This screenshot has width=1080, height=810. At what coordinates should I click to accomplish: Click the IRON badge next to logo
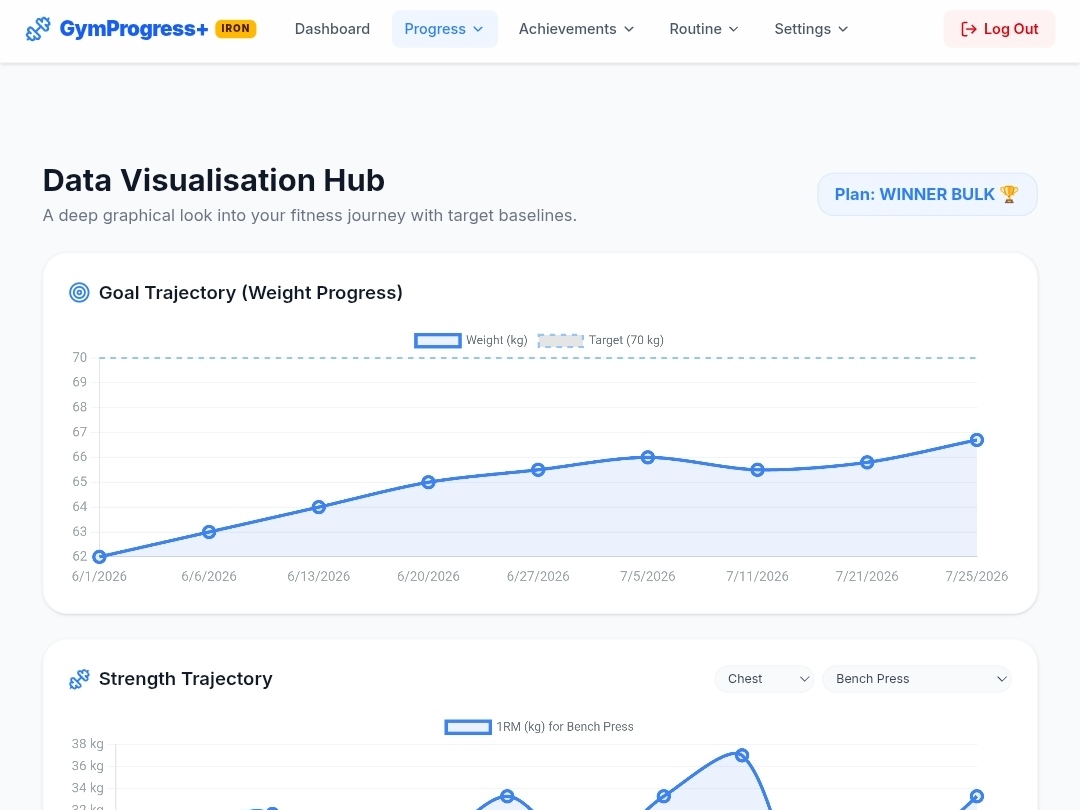point(236,29)
